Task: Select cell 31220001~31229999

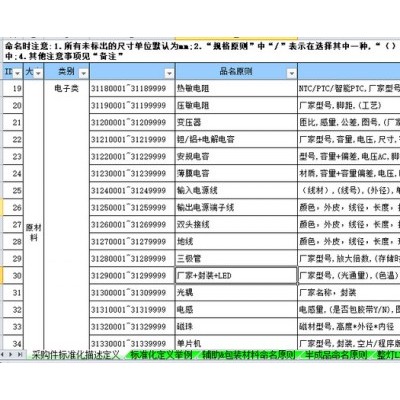Action: pyautogui.click(x=132, y=156)
